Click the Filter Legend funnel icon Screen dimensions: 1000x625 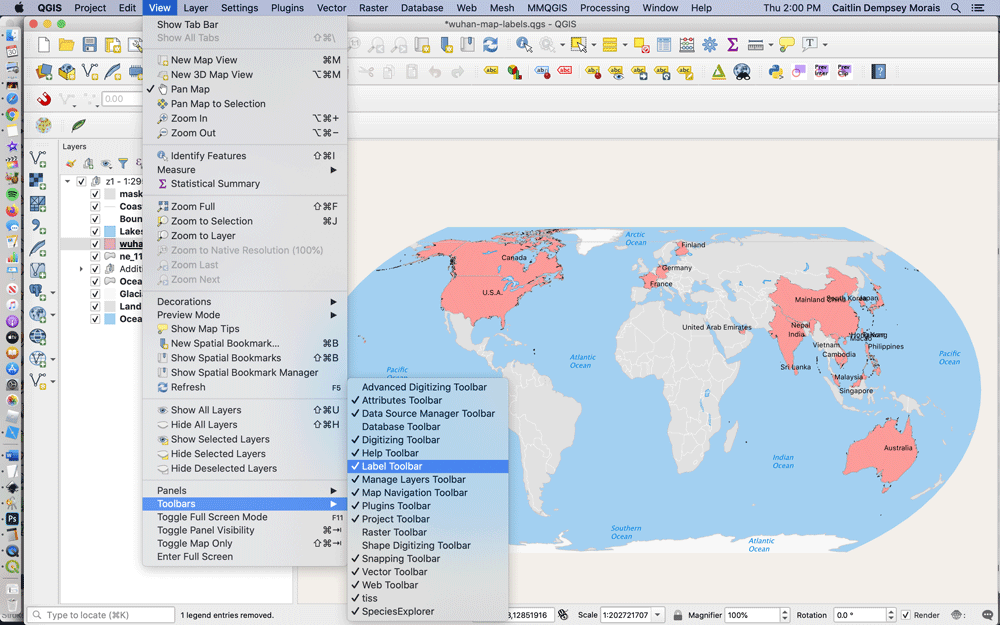click(x=122, y=164)
